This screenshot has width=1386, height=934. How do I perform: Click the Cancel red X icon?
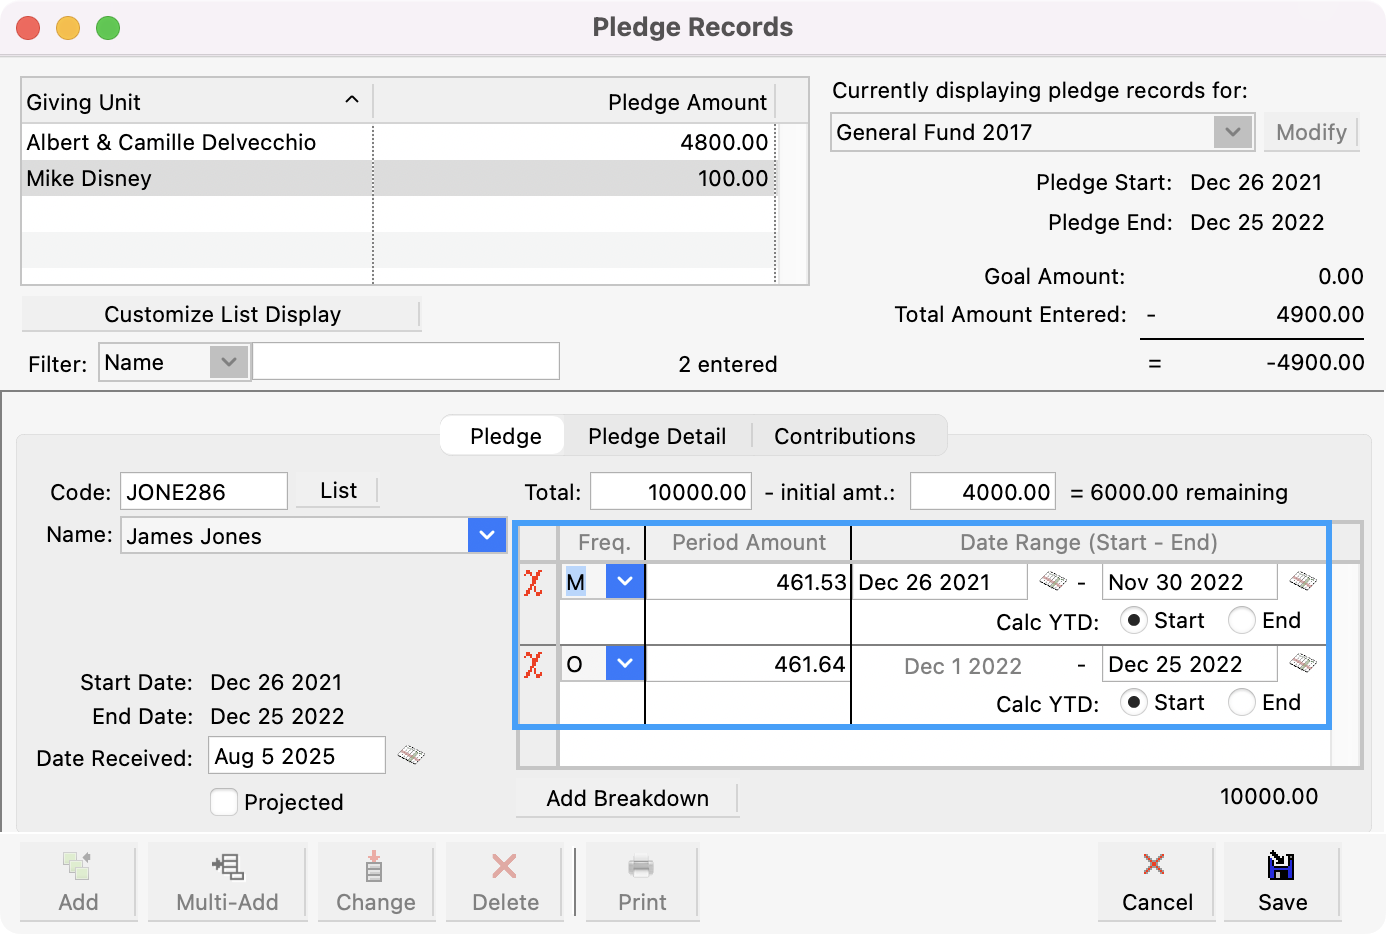click(1154, 865)
